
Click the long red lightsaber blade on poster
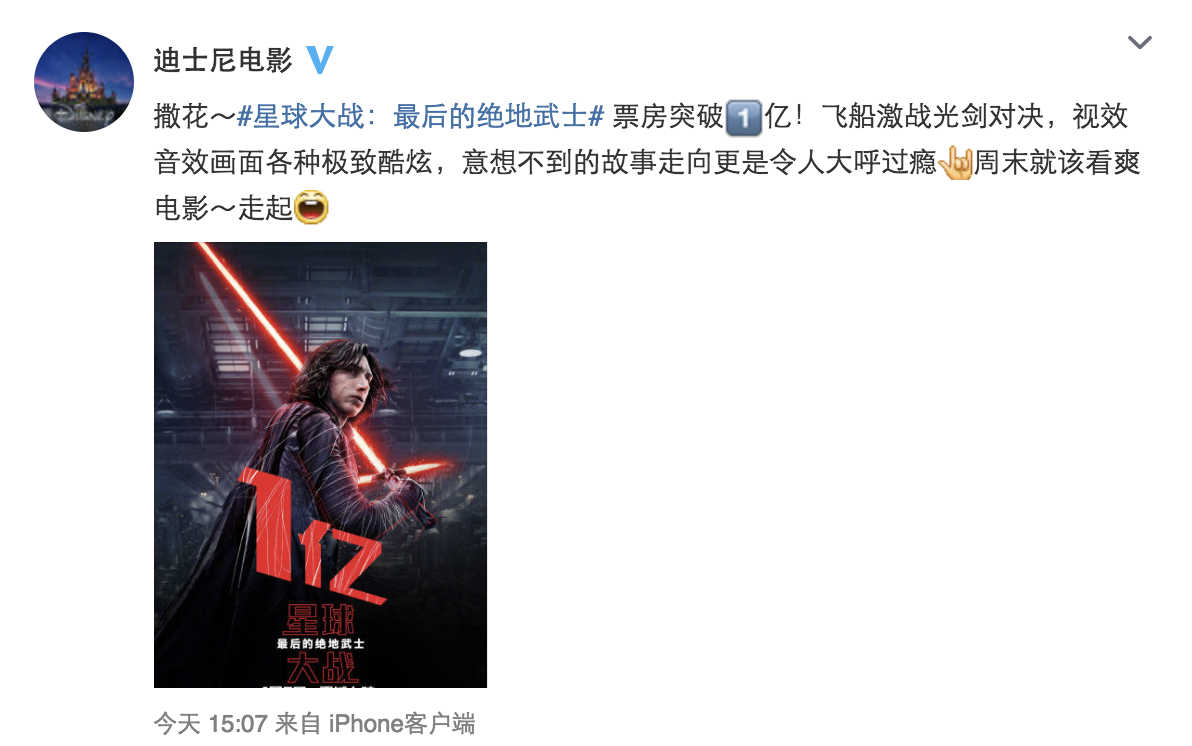(x=289, y=352)
